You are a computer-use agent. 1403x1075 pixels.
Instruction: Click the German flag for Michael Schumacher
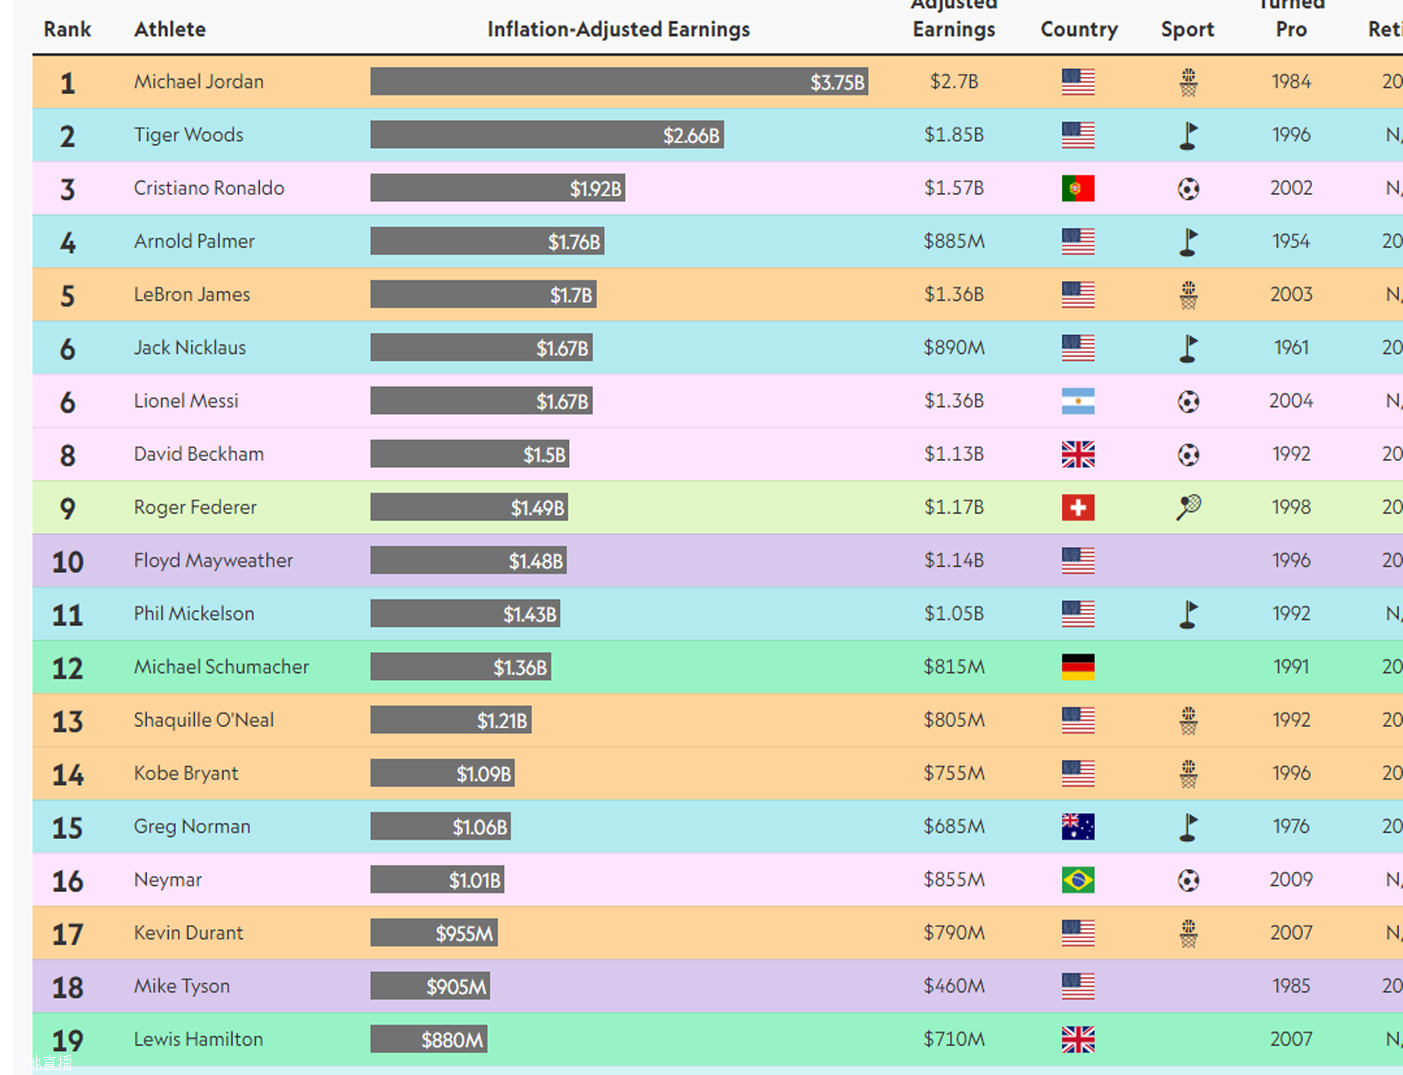click(x=1078, y=667)
